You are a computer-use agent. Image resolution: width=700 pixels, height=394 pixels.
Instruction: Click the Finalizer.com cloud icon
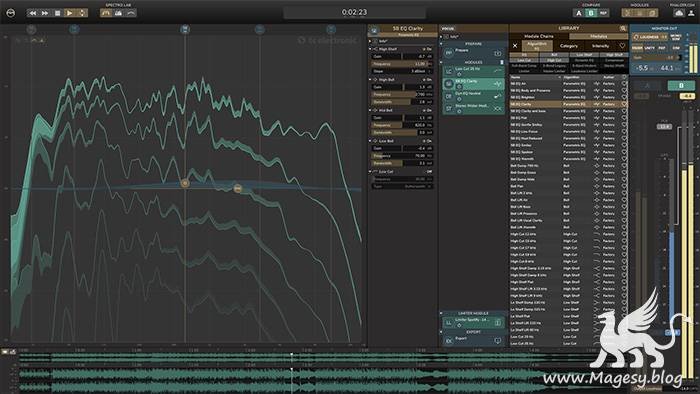pos(679,13)
